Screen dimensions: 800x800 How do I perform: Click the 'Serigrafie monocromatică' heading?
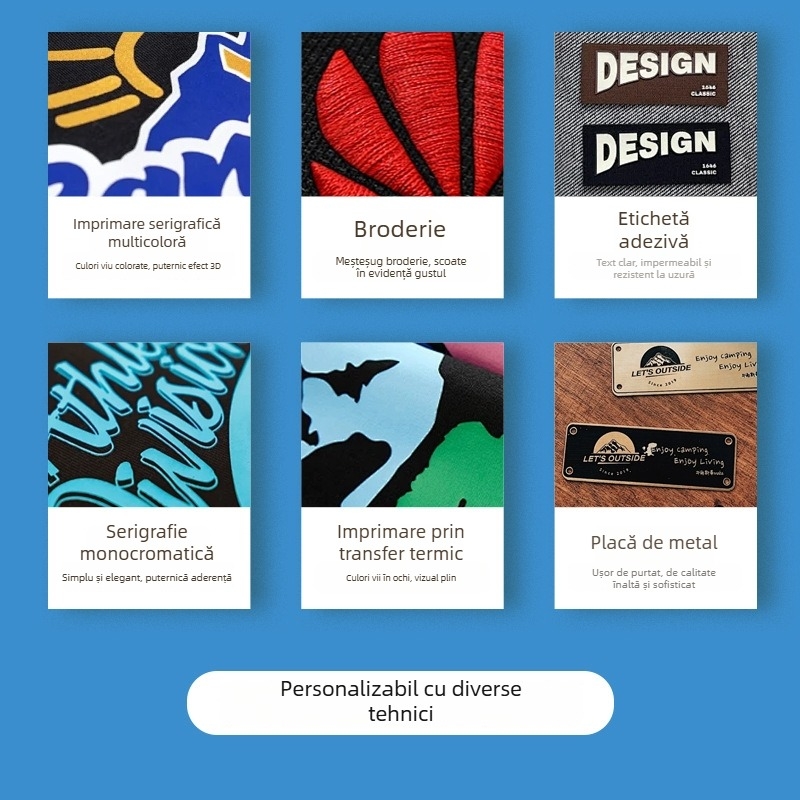point(147,542)
